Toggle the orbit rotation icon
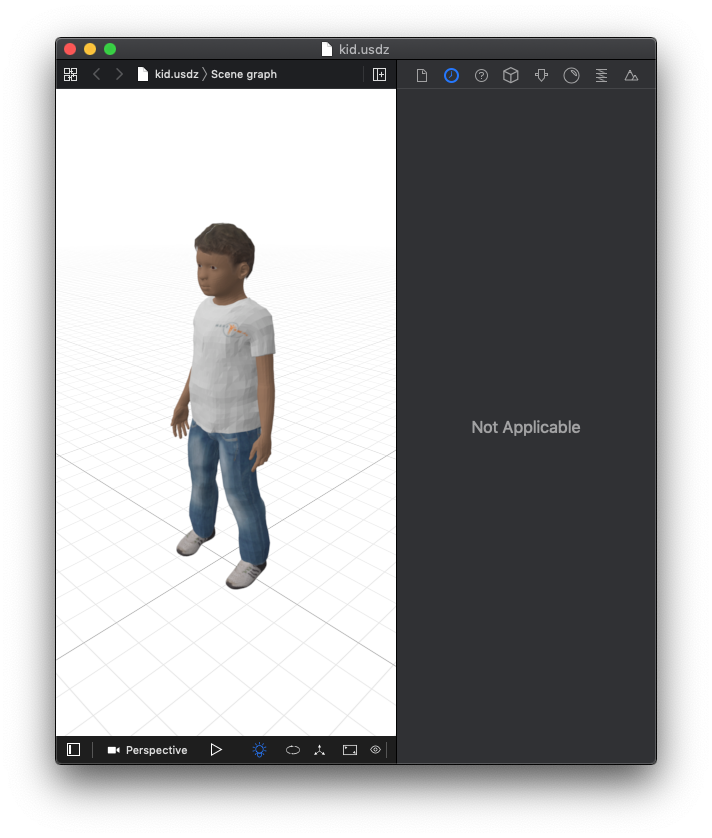This screenshot has width=712, height=838. click(293, 750)
